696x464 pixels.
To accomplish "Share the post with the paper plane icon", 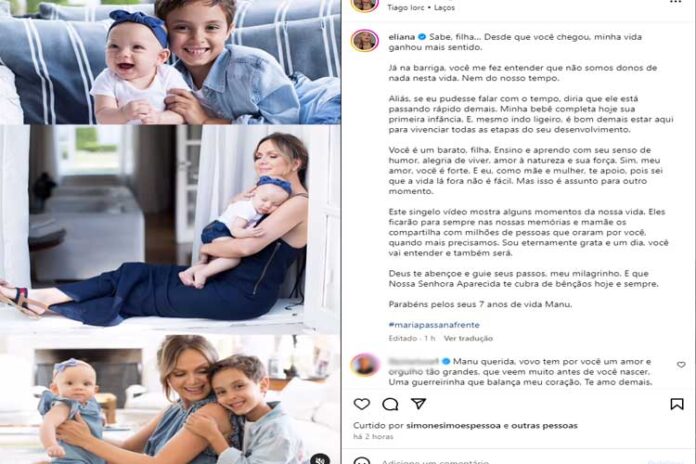I will [418, 403].
